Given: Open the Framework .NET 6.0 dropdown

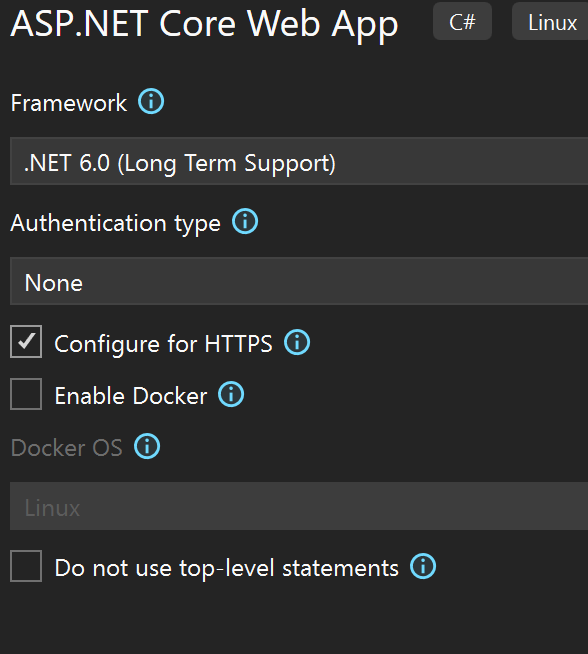Looking at the screenshot, I should coord(299,161).
